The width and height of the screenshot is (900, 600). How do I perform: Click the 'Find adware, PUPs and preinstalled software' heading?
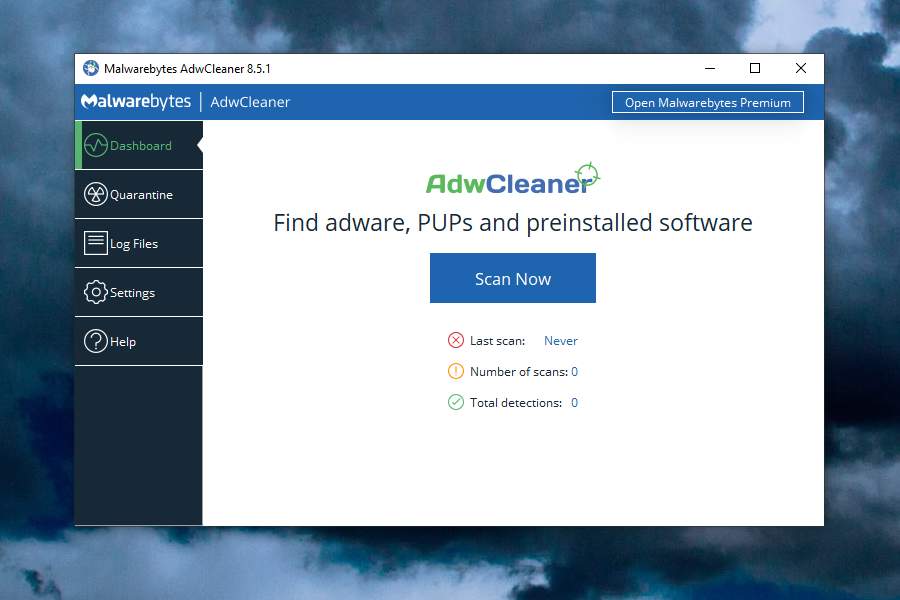513,223
